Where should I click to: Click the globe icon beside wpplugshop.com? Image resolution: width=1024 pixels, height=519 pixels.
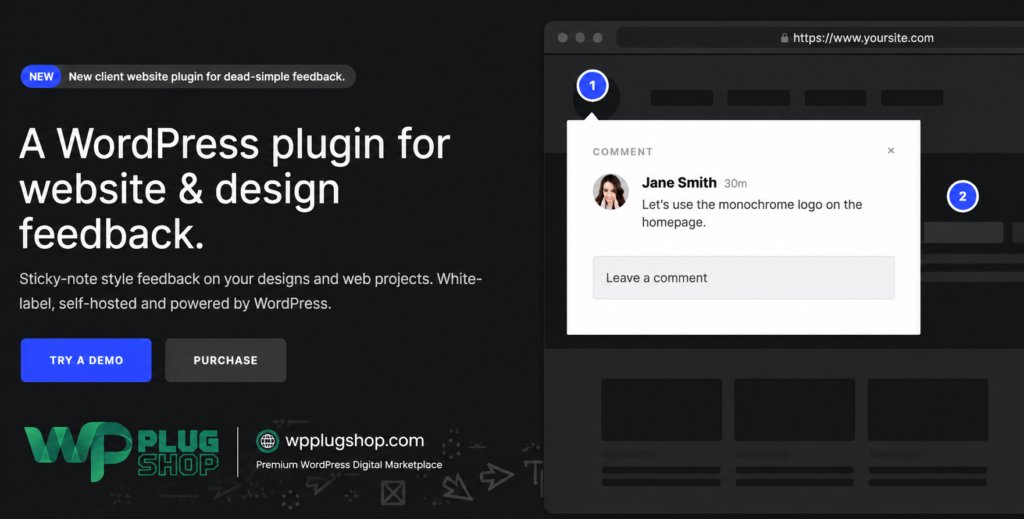pyautogui.click(x=267, y=441)
